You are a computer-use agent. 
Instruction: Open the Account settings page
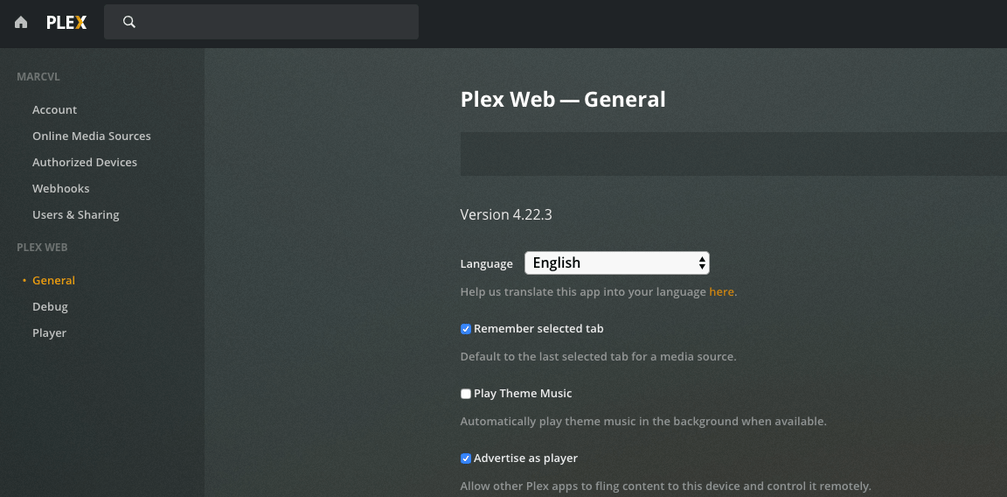tap(55, 110)
